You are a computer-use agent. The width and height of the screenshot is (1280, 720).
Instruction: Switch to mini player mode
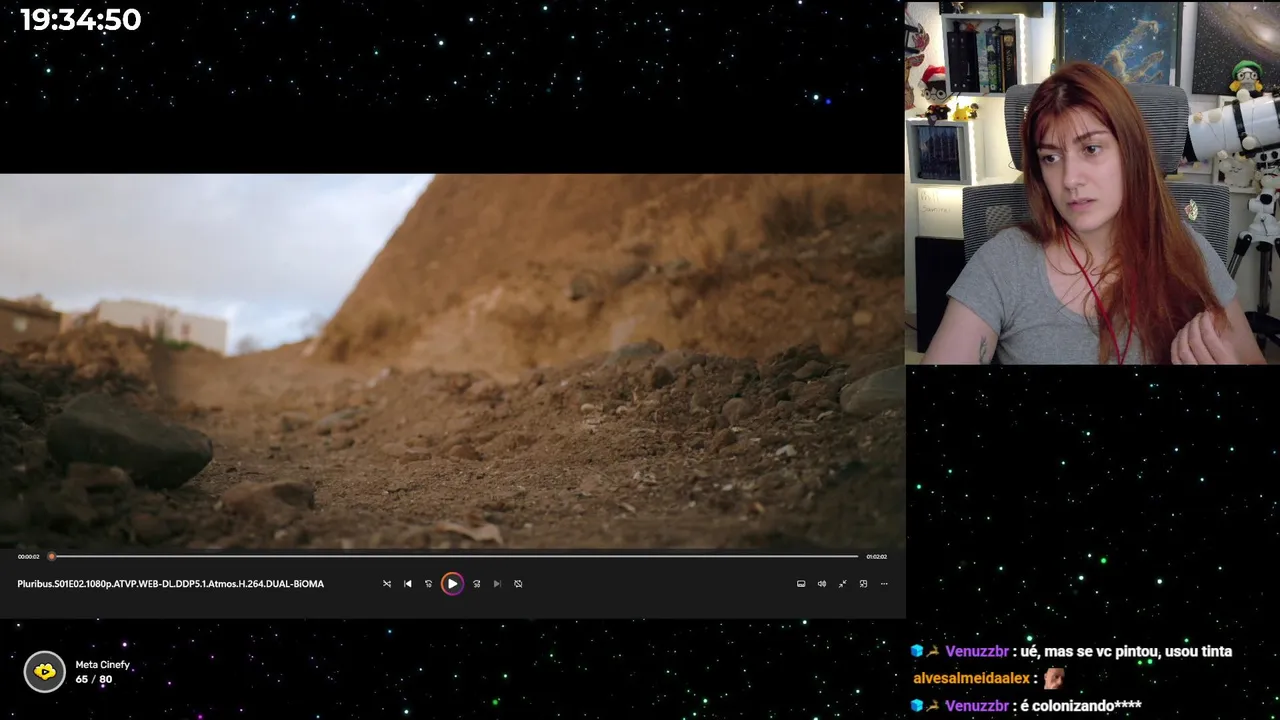(x=863, y=584)
